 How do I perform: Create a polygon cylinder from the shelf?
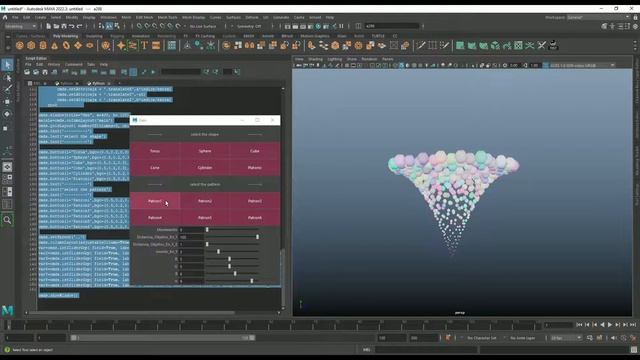click(43, 46)
